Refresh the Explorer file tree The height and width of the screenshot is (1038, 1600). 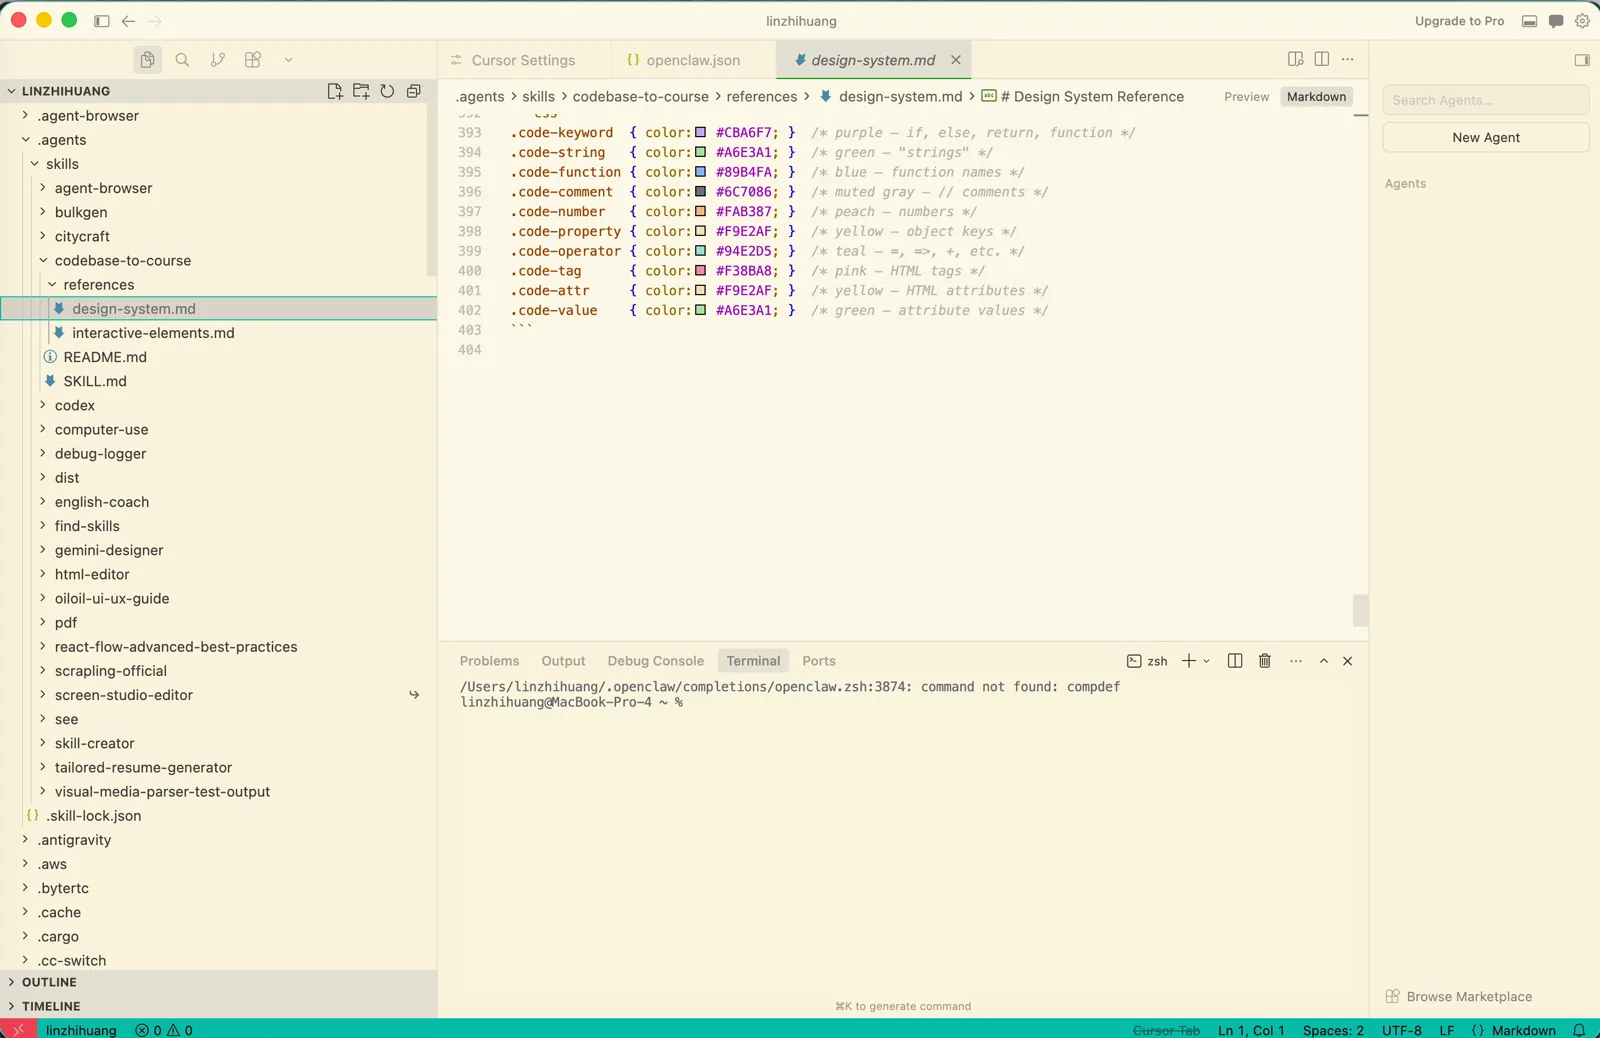(x=387, y=91)
